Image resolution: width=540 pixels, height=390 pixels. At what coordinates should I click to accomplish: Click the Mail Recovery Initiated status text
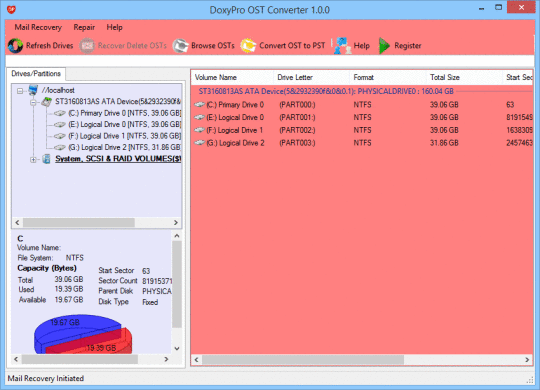(46, 378)
